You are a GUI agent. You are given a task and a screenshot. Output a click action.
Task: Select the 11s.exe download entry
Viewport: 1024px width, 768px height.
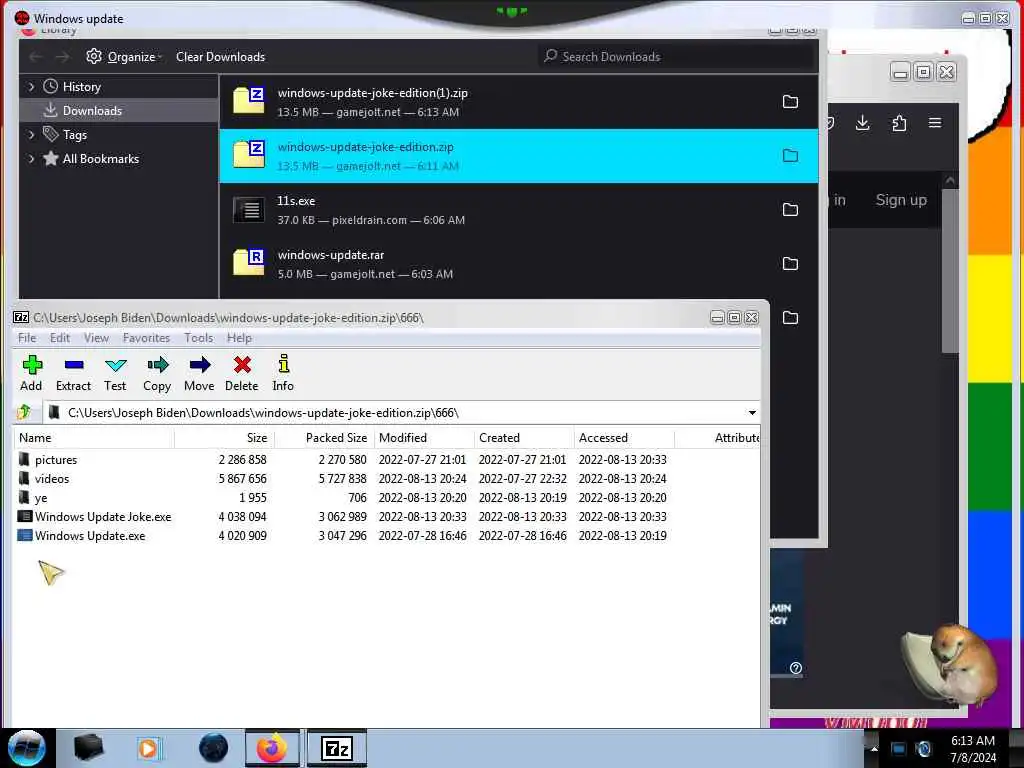[x=519, y=210]
